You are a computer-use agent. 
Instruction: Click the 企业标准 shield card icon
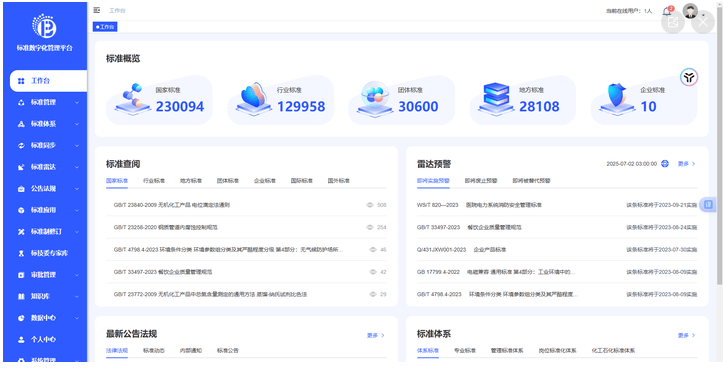coord(616,99)
